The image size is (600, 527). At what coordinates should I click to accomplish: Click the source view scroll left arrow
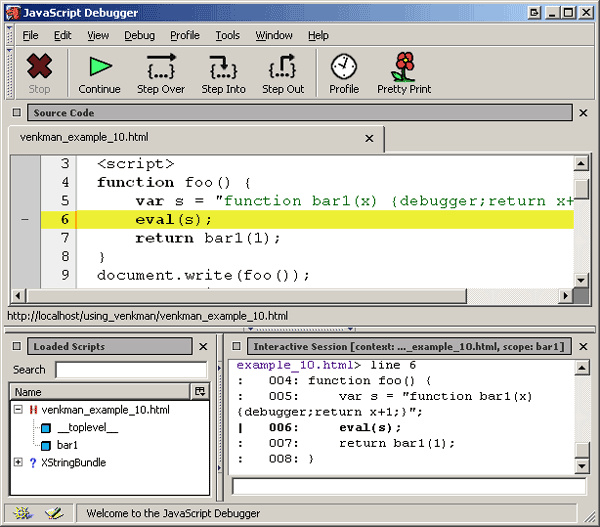coord(18,296)
